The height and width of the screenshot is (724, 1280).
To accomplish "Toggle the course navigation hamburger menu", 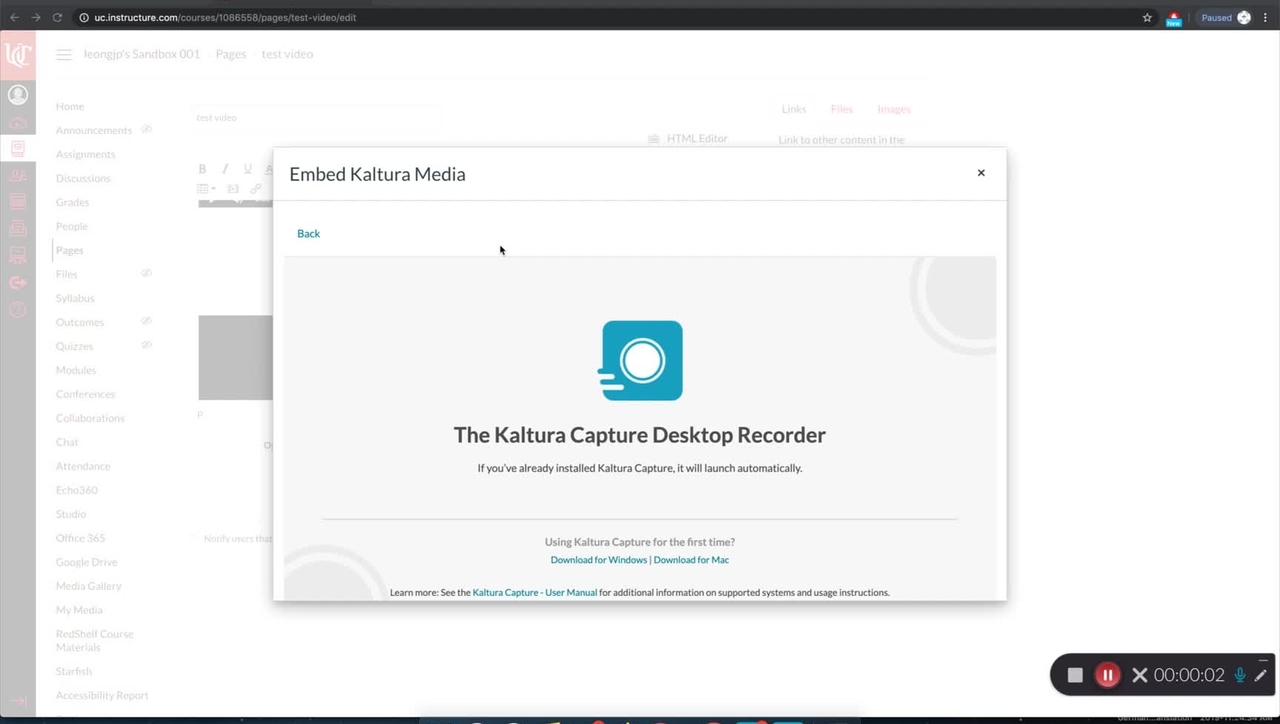I will [64, 54].
